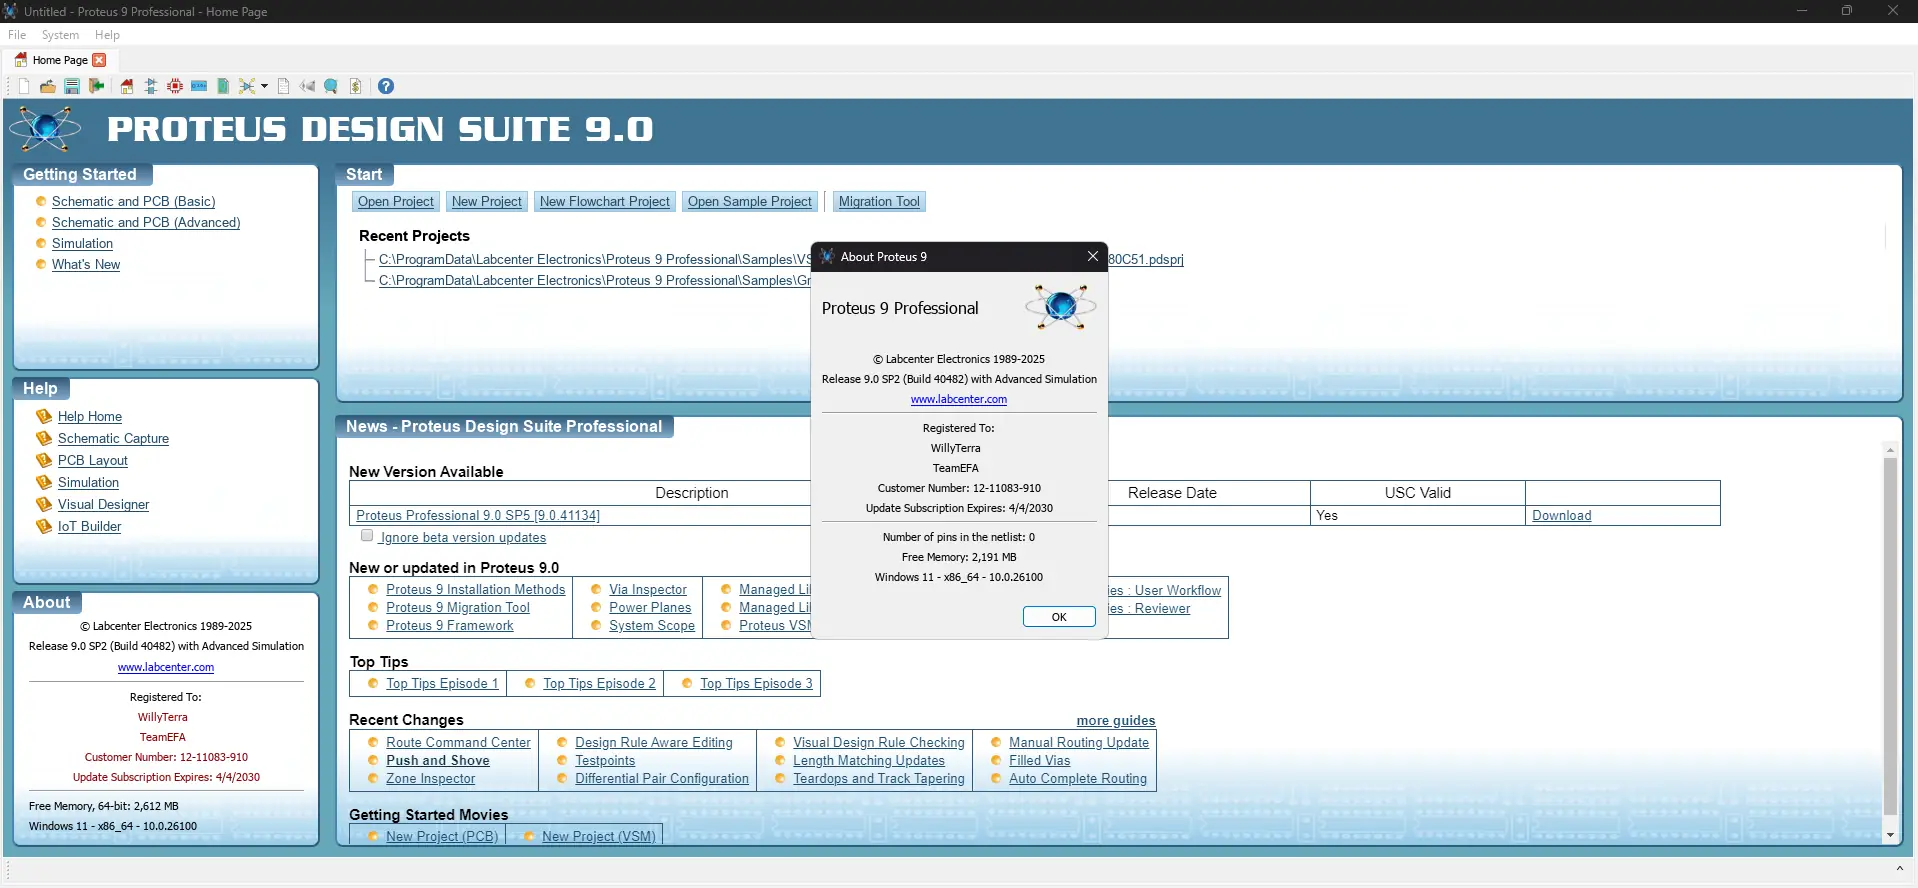This screenshot has height=888, width=1918.
Task: Click the New Project button in Start panel
Action: 487,202
